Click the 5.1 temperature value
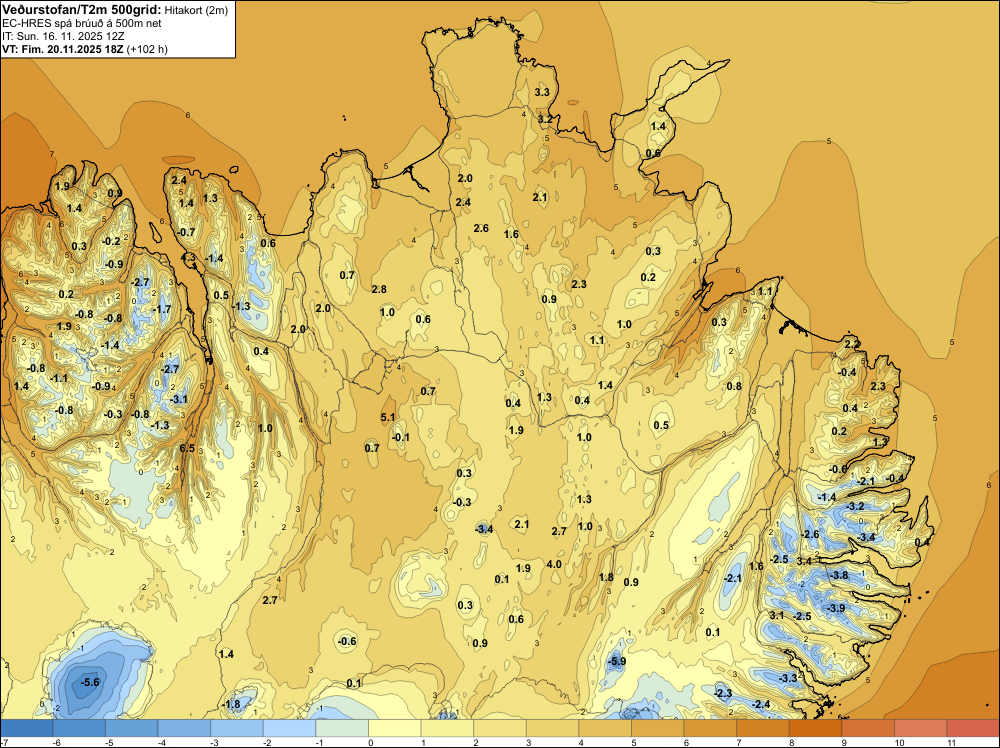 click(388, 418)
